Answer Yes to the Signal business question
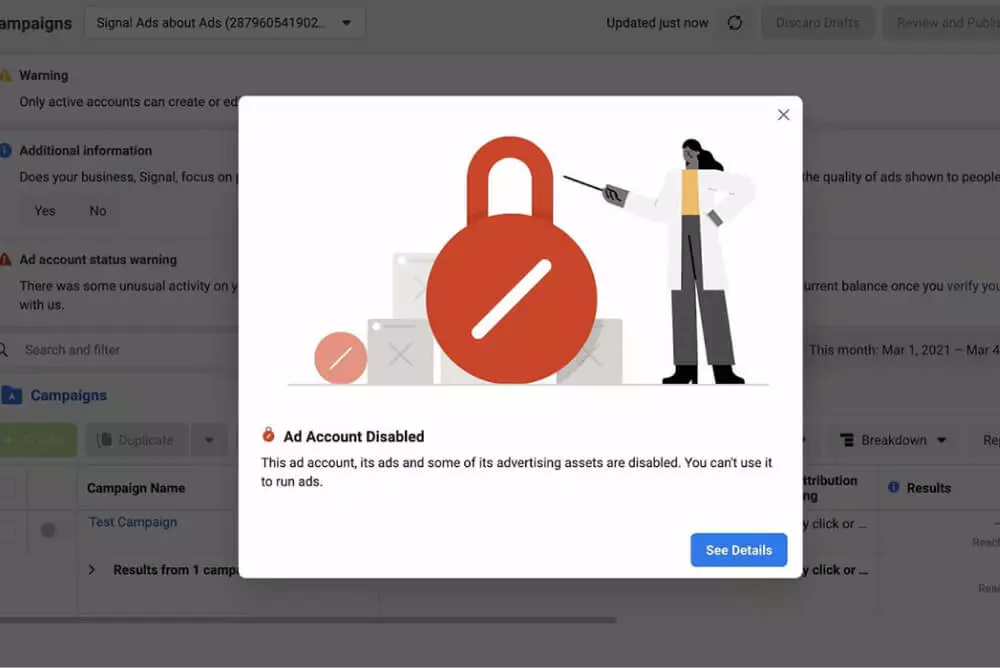Screen dimensions: 1000x668 [43, 210]
